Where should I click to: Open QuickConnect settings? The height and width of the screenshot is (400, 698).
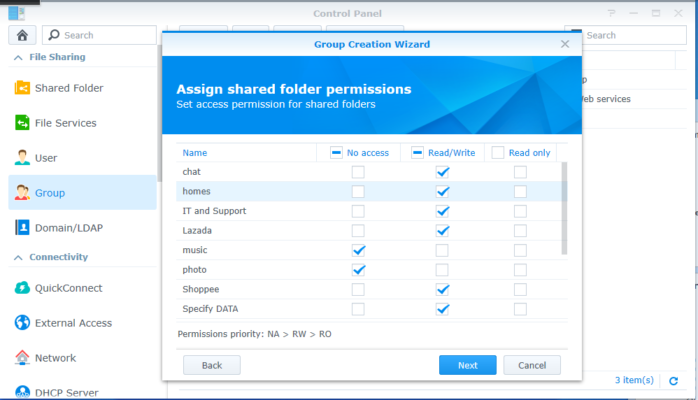pyautogui.click(x=82, y=288)
